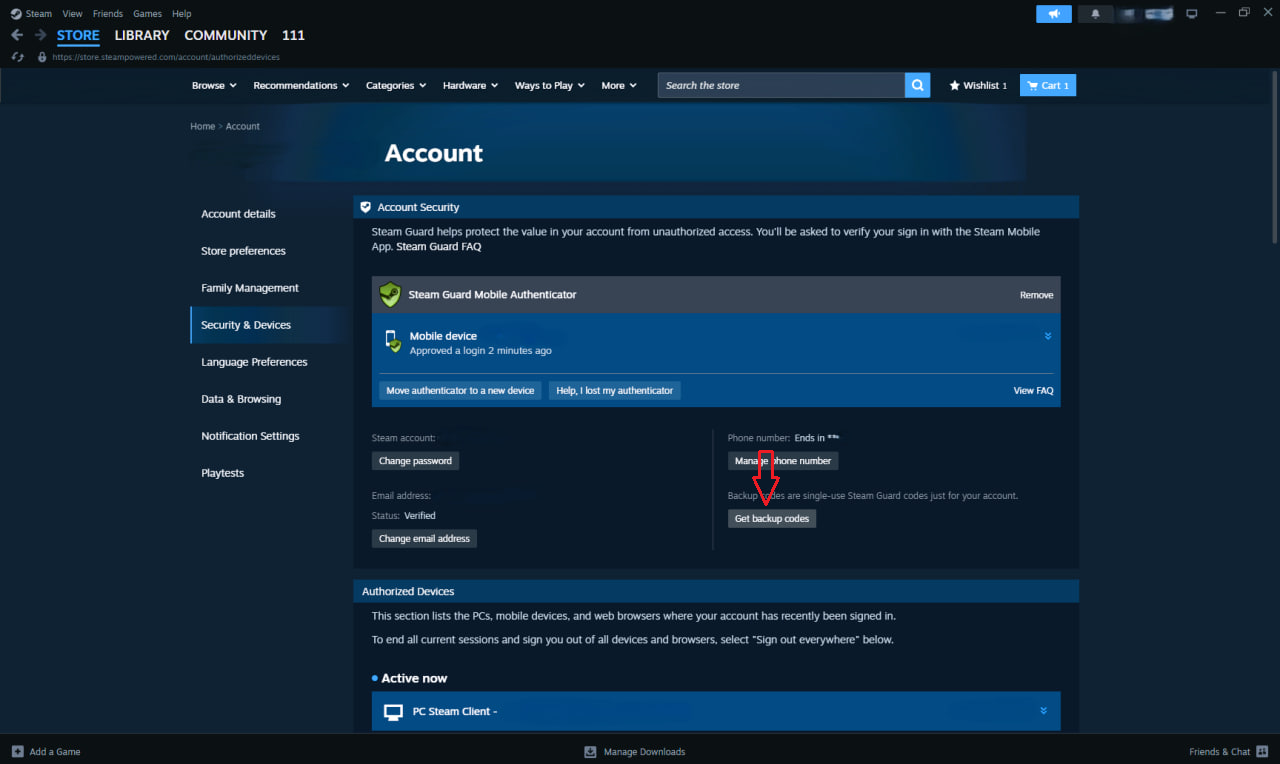1280x764 pixels.
Task: Open the Steam menu
Action: [x=39, y=14]
